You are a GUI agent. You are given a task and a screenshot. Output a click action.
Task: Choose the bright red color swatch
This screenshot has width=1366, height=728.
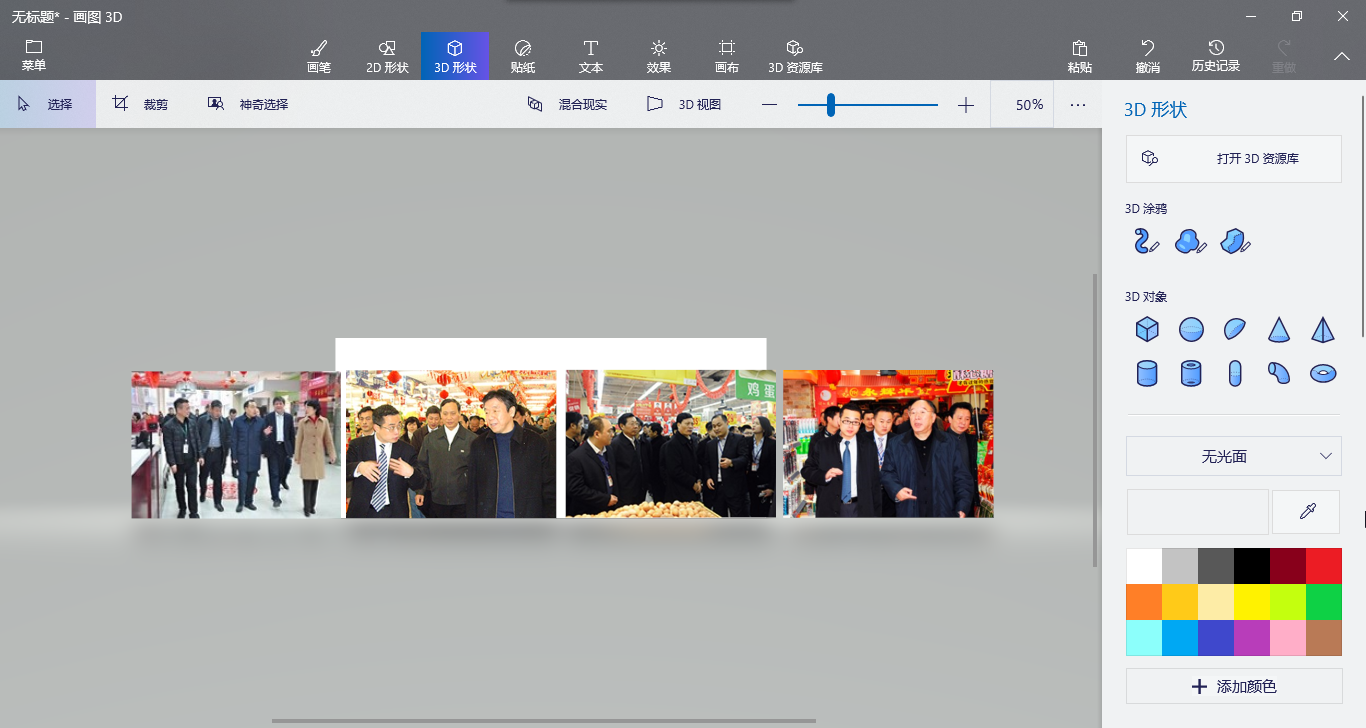[1324, 566]
